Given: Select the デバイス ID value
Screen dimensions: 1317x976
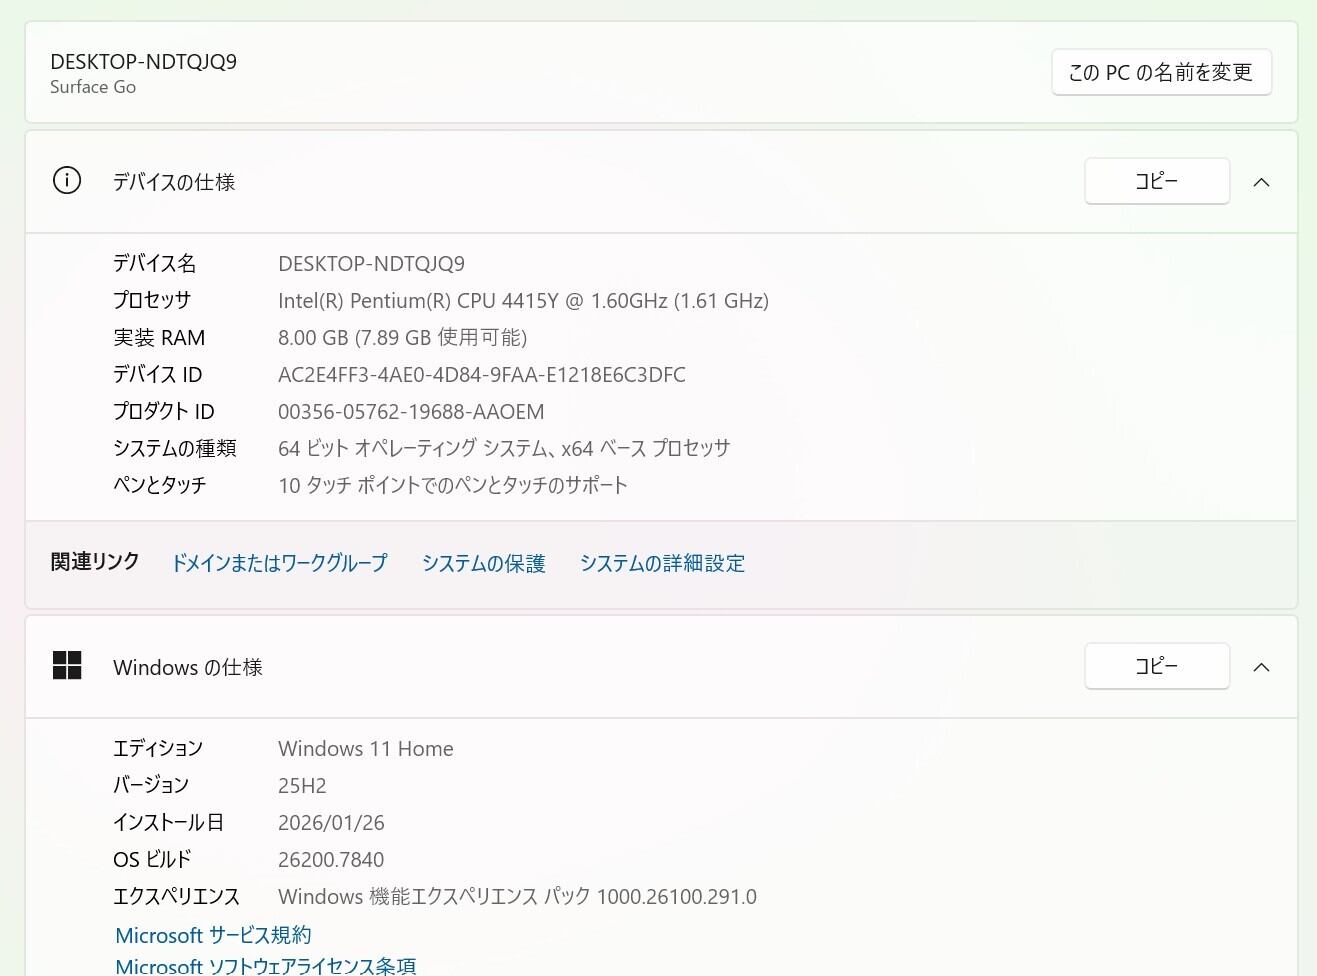Looking at the screenshot, I should [482, 375].
